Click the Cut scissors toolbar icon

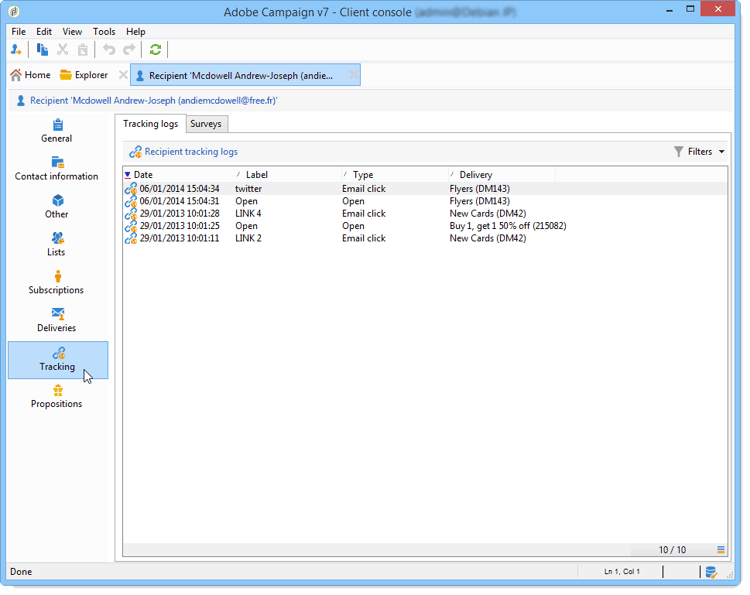[63, 49]
